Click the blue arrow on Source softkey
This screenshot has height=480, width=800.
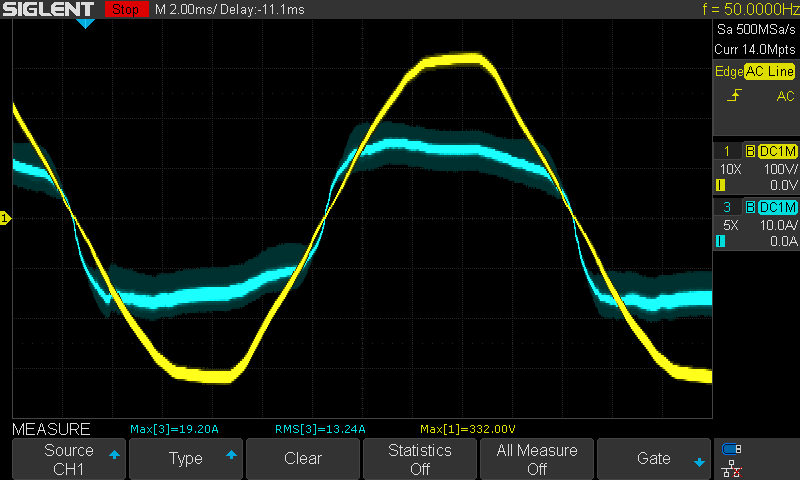(x=114, y=454)
